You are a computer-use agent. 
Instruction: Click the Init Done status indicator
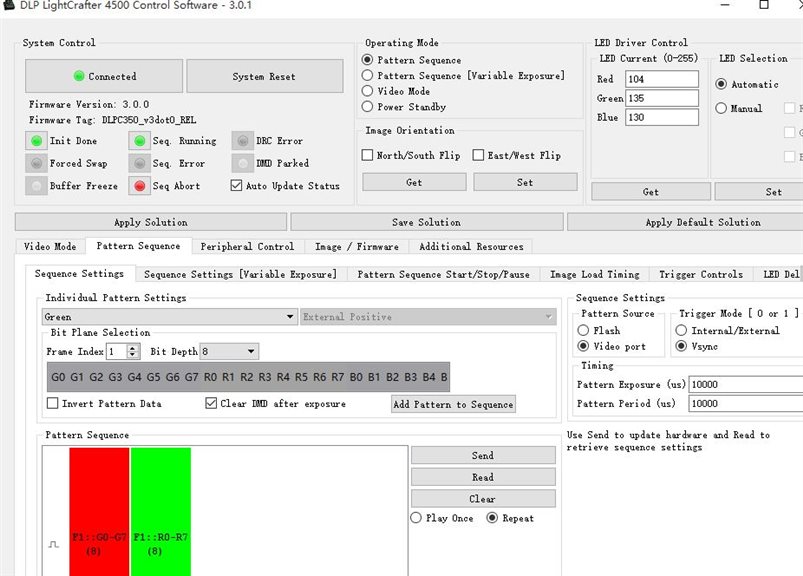pyautogui.click(x=36, y=141)
